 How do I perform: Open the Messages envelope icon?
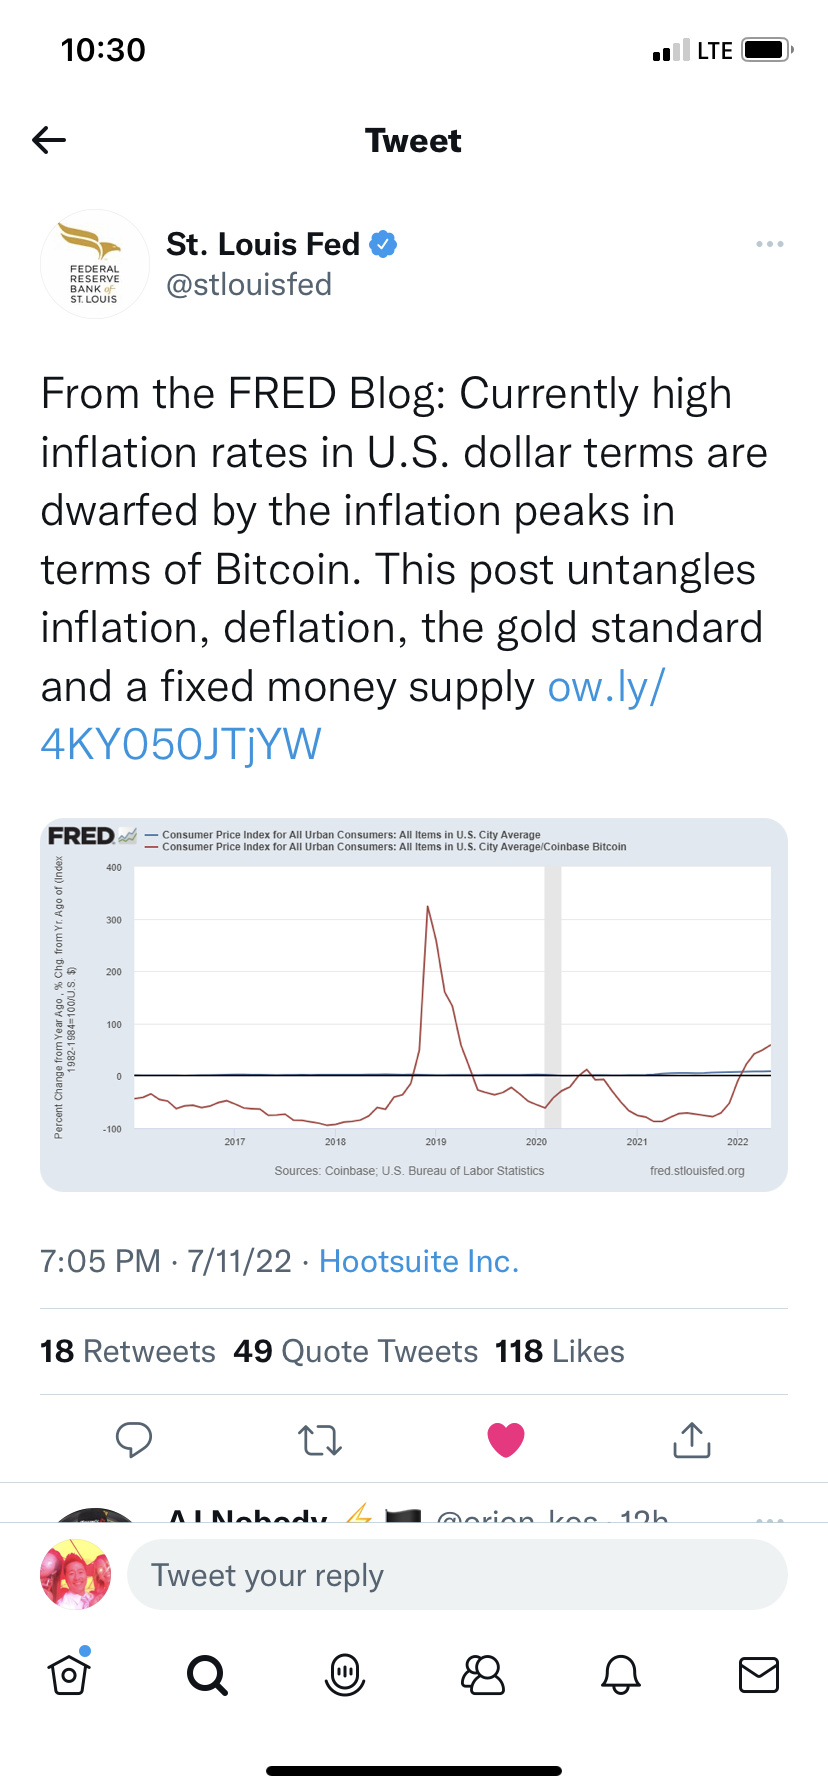(758, 1674)
